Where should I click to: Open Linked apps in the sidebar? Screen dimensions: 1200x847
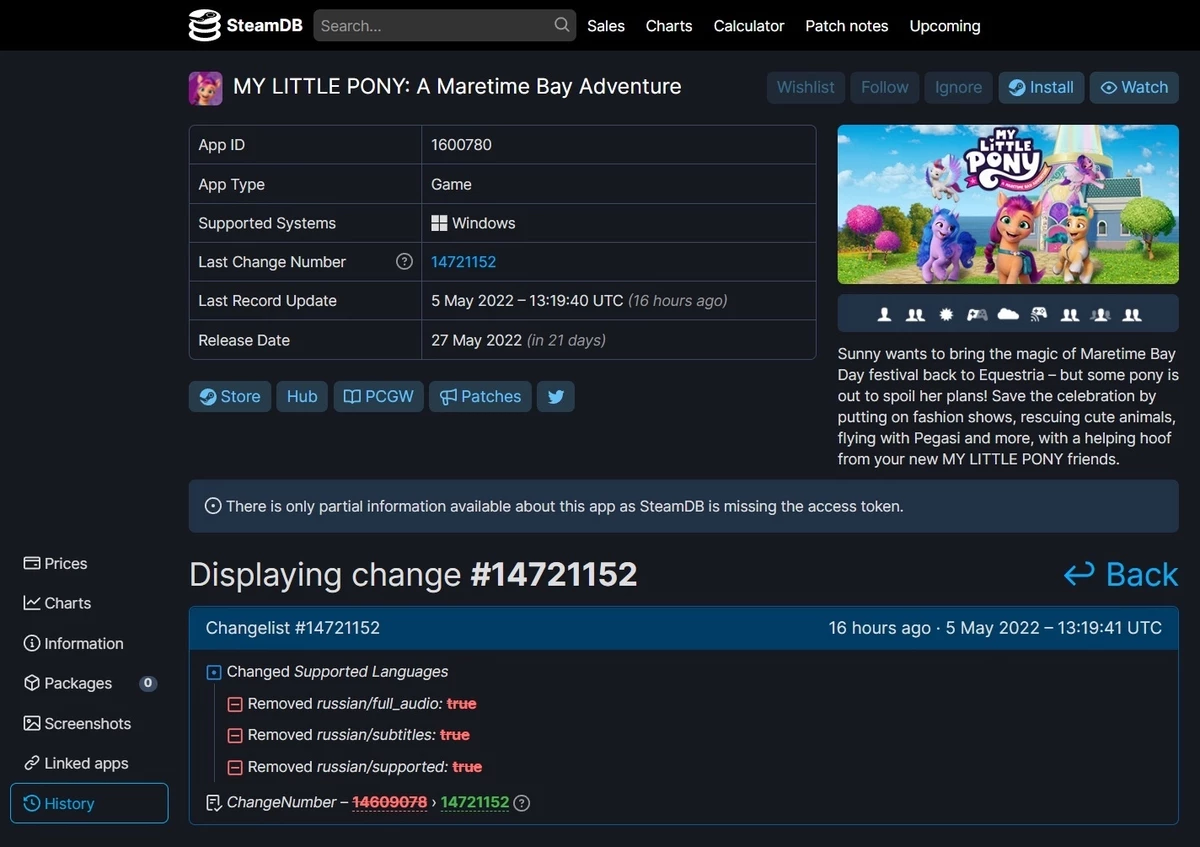click(x=77, y=763)
